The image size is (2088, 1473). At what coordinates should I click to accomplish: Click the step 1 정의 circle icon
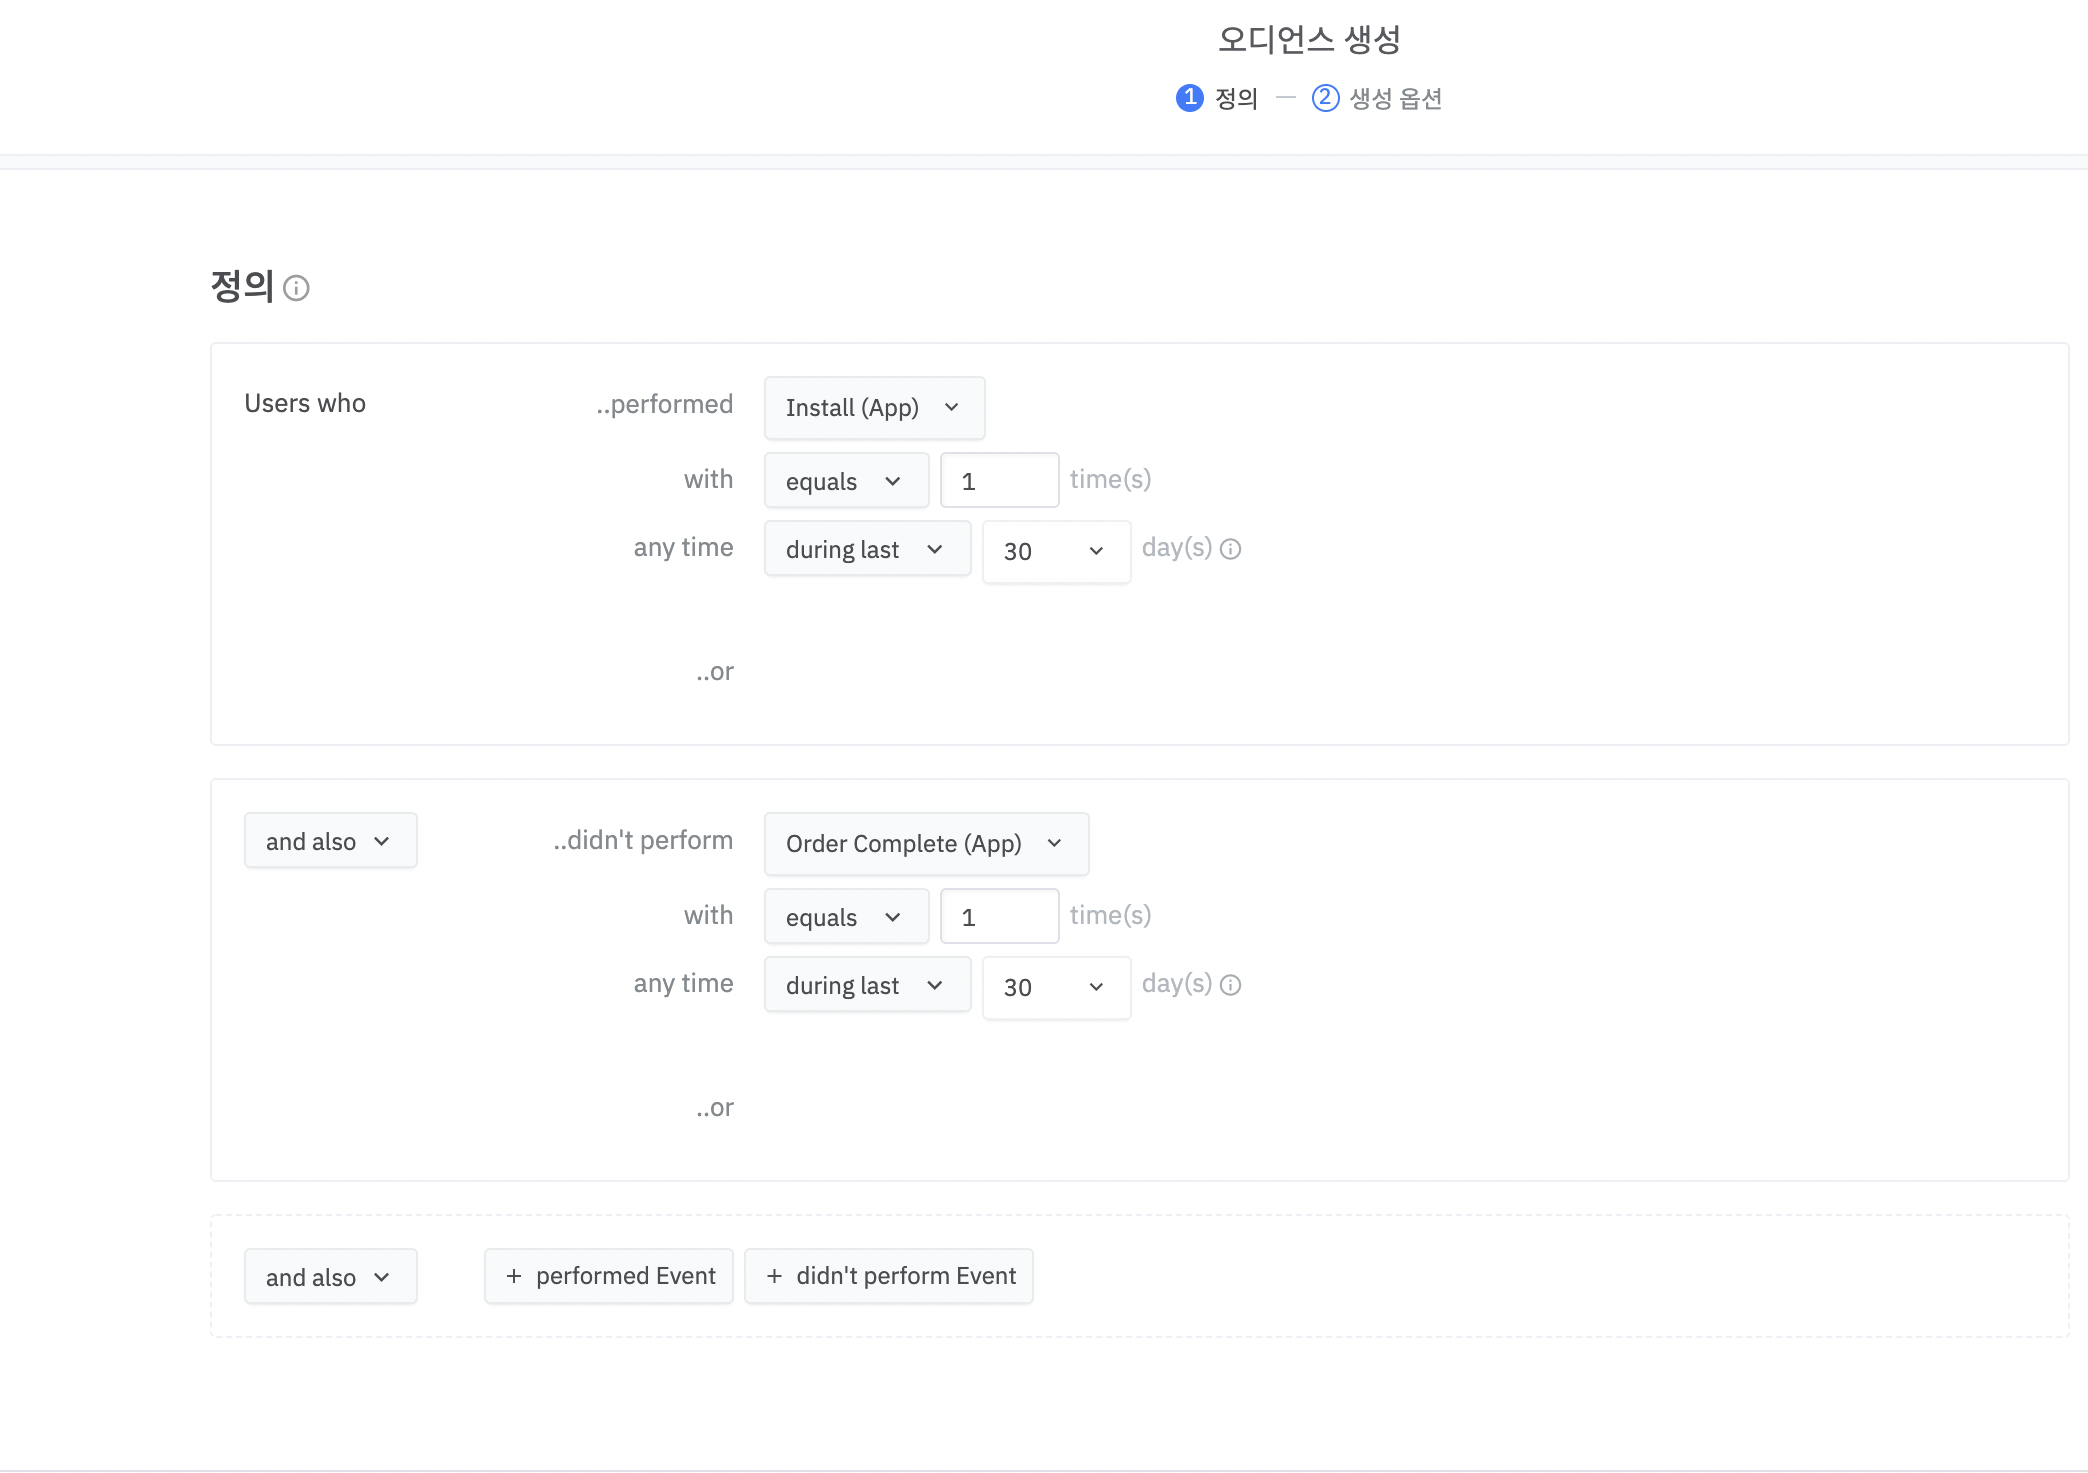click(x=1189, y=98)
